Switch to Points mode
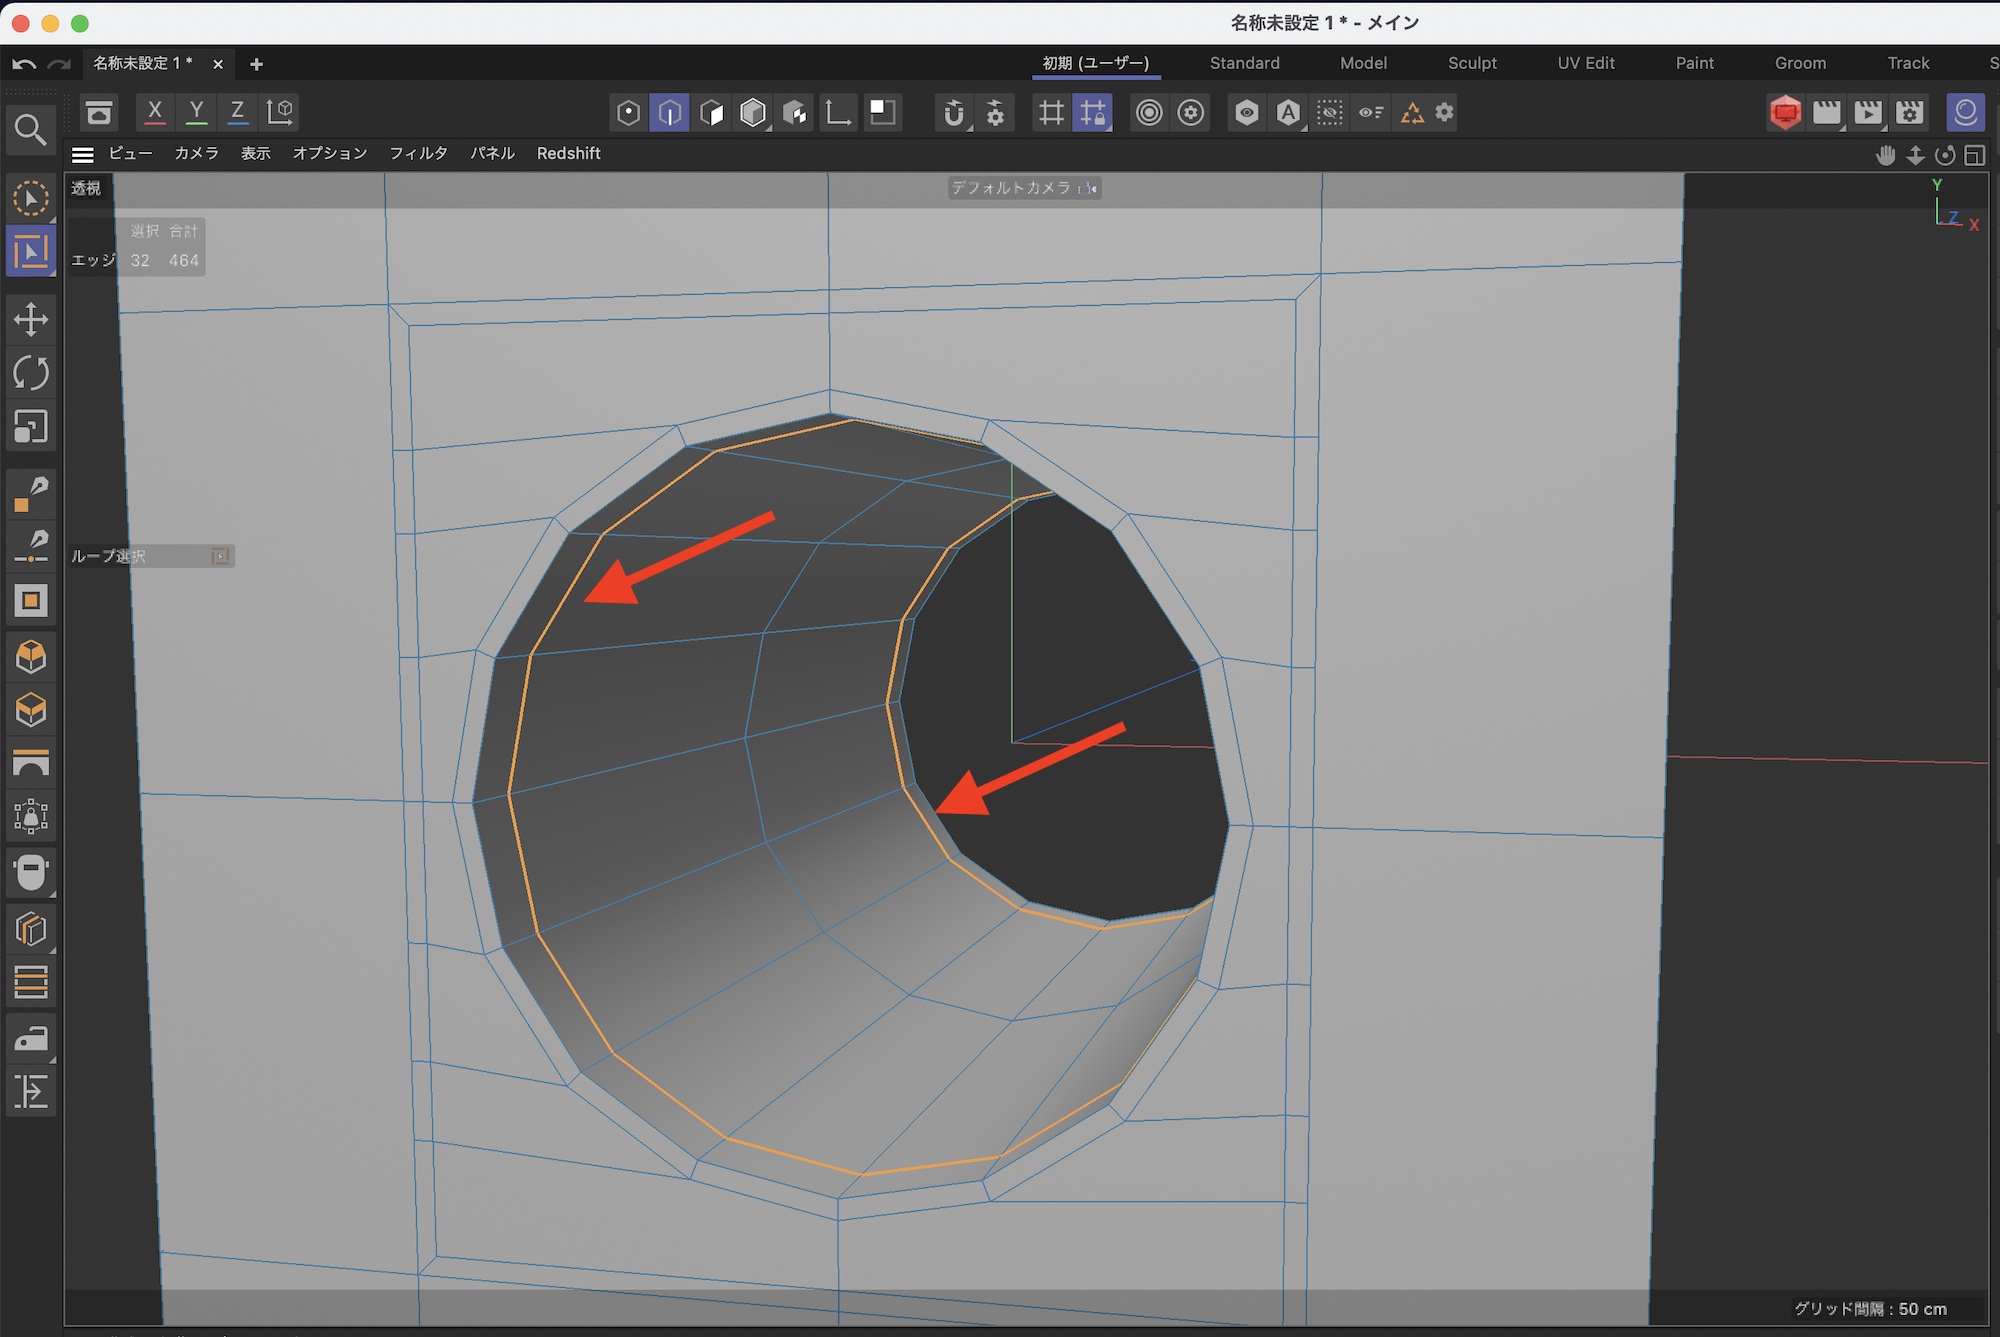 (628, 113)
